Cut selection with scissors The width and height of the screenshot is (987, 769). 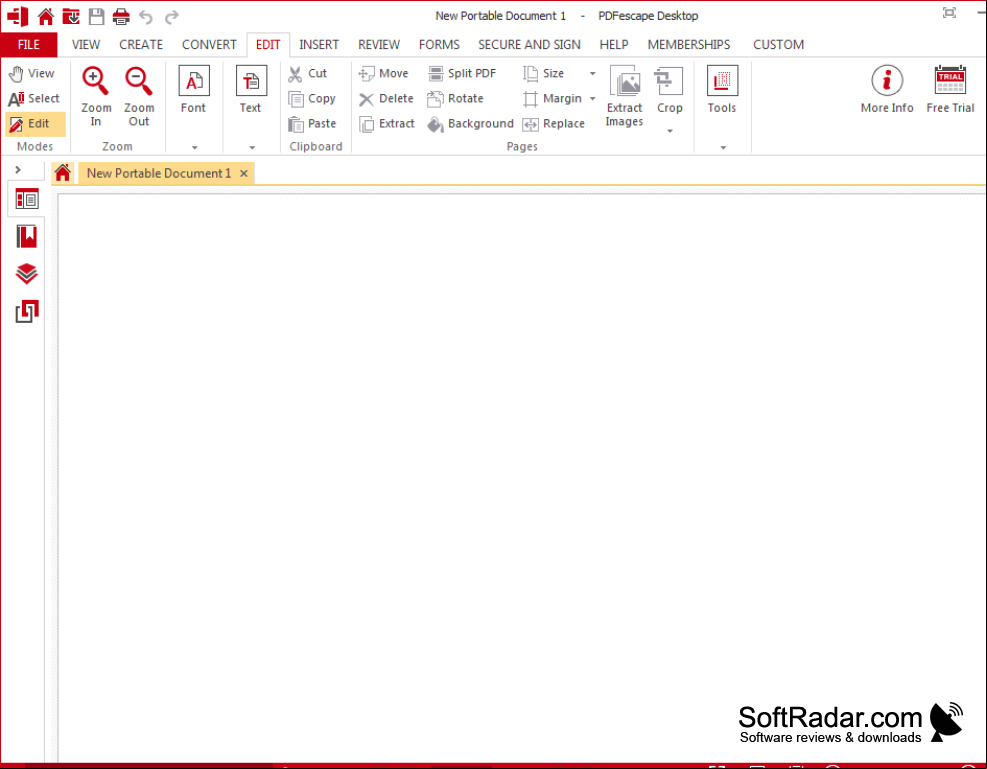tap(308, 74)
